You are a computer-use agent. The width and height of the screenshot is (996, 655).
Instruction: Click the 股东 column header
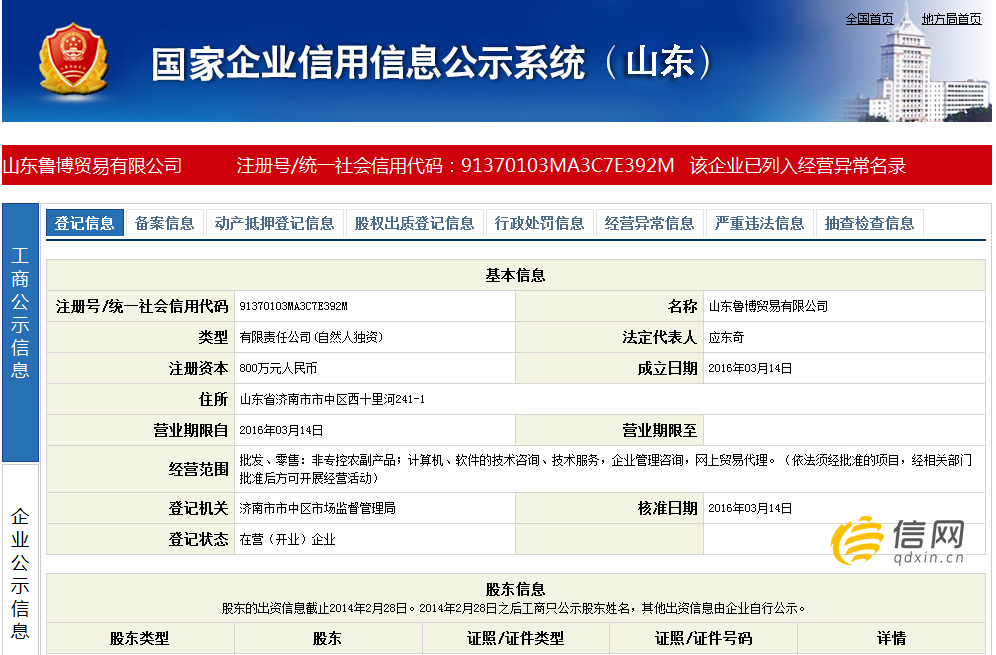pos(328,638)
